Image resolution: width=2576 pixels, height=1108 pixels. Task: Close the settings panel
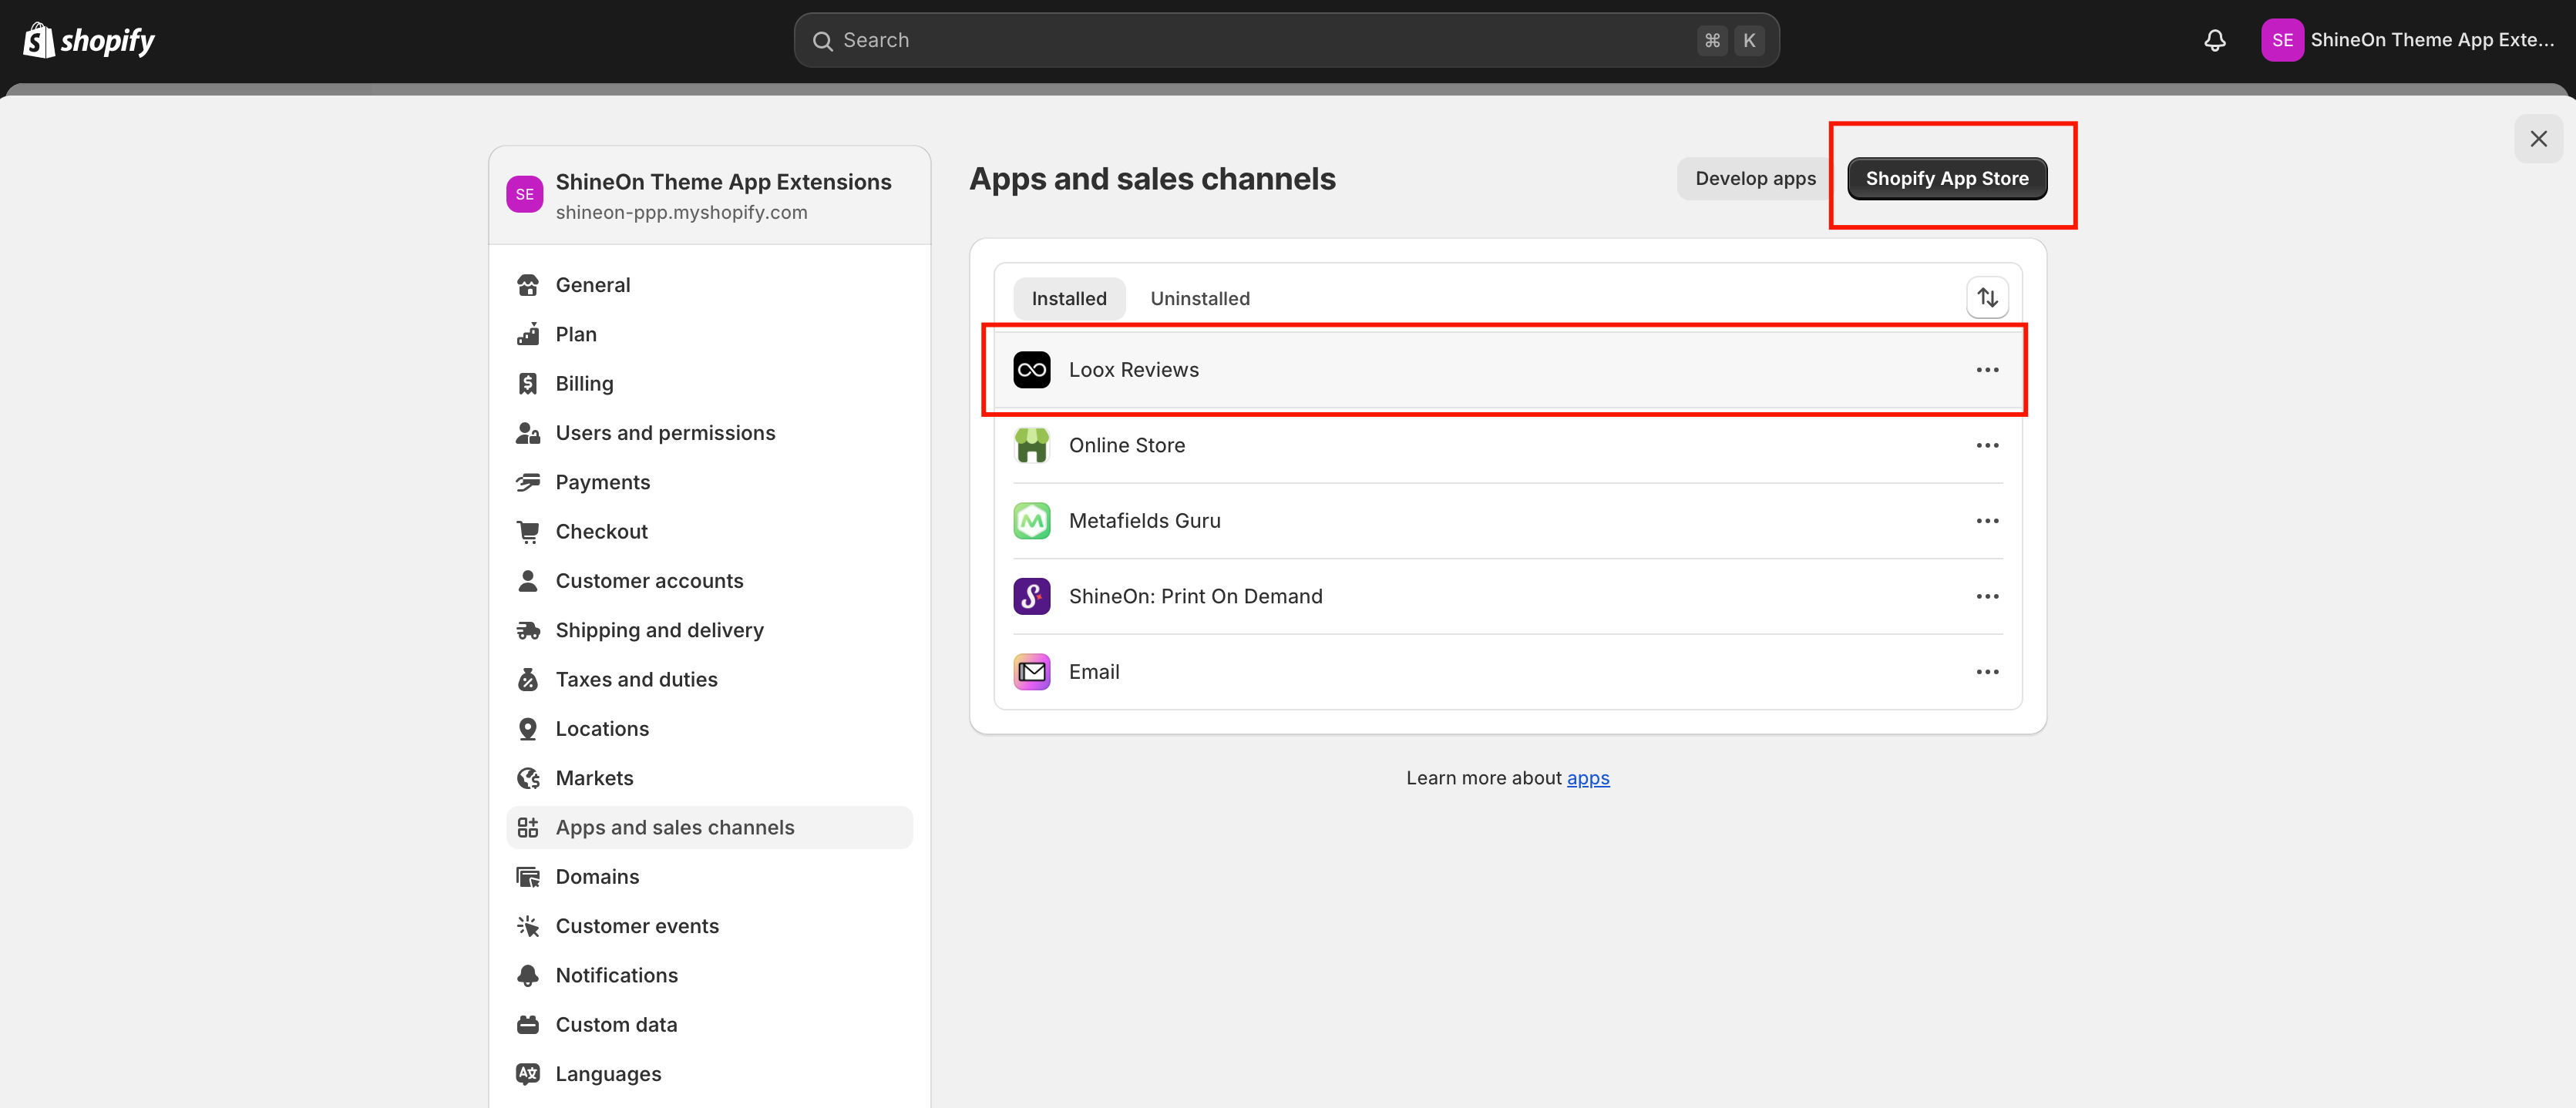pos(2538,139)
